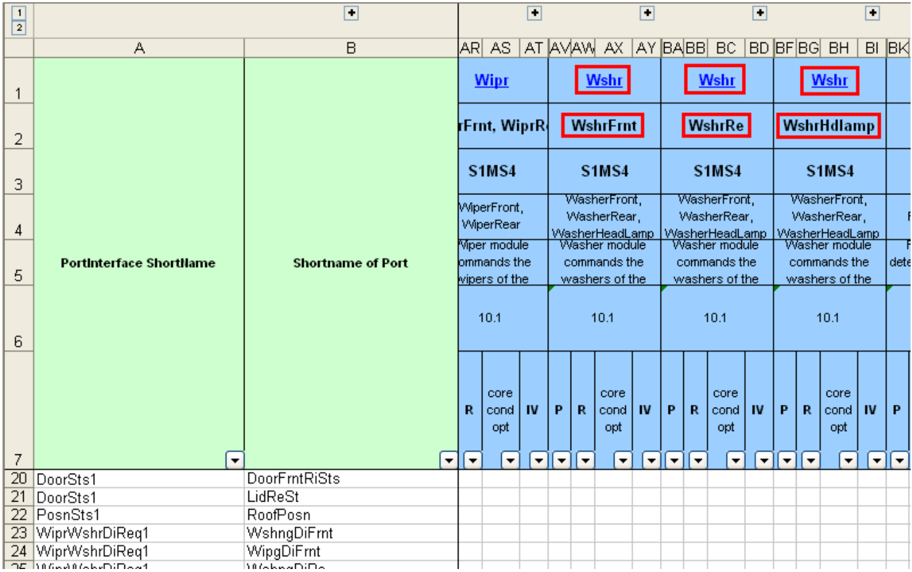
Task: Click outline level 2 button
Action: click(x=19, y=27)
